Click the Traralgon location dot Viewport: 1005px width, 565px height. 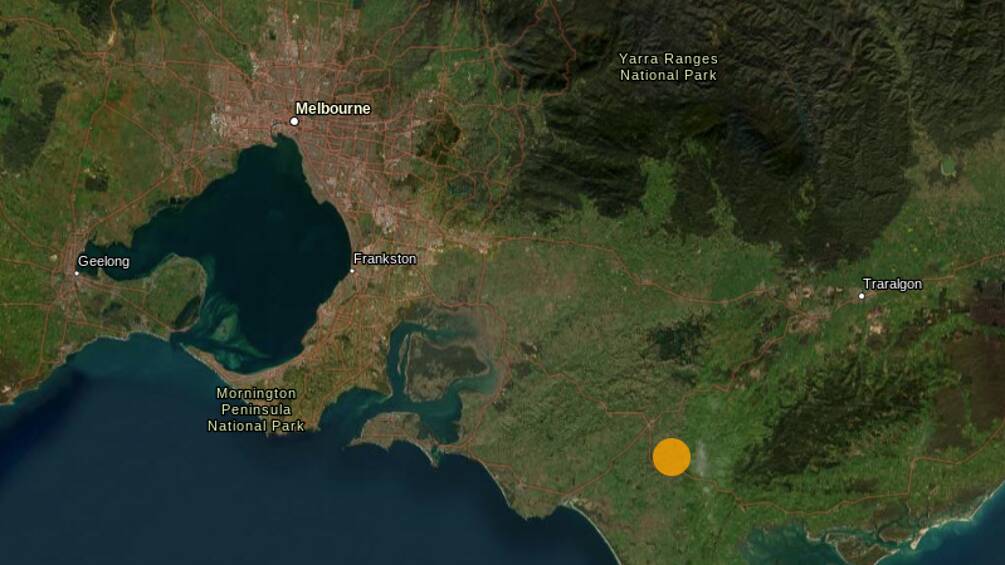pos(861,296)
